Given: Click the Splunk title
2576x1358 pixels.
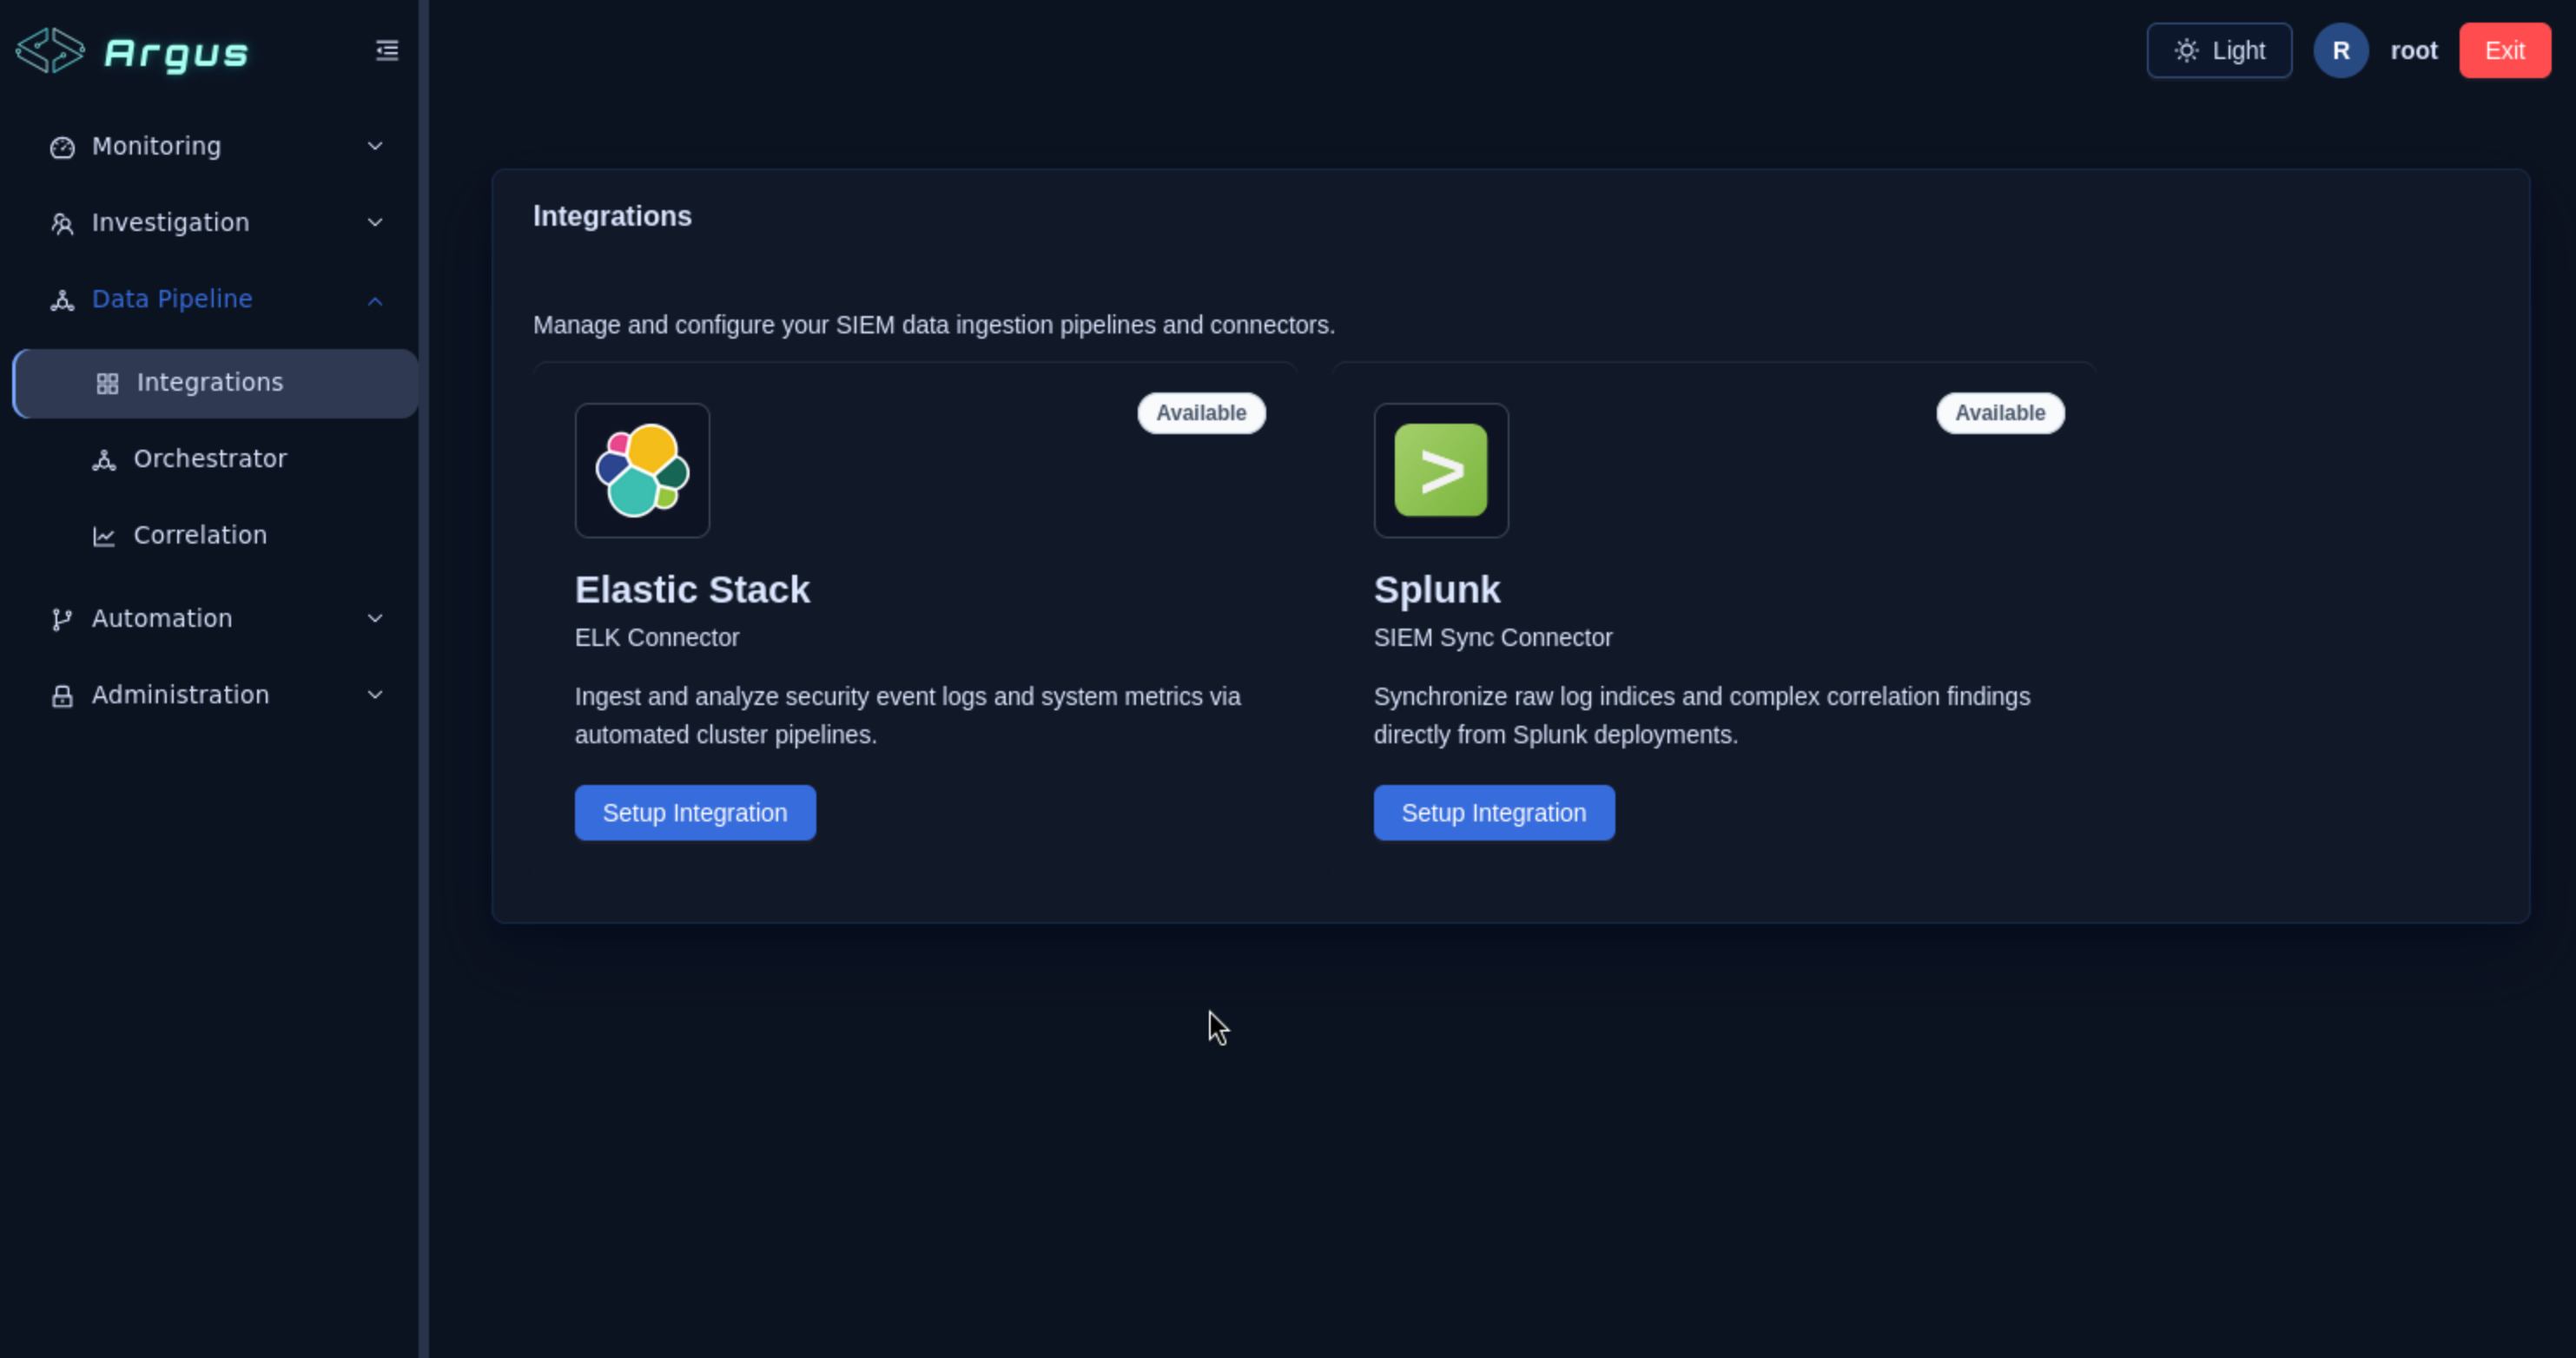Looking at the screenshot, I should [x=1437, y=590].
